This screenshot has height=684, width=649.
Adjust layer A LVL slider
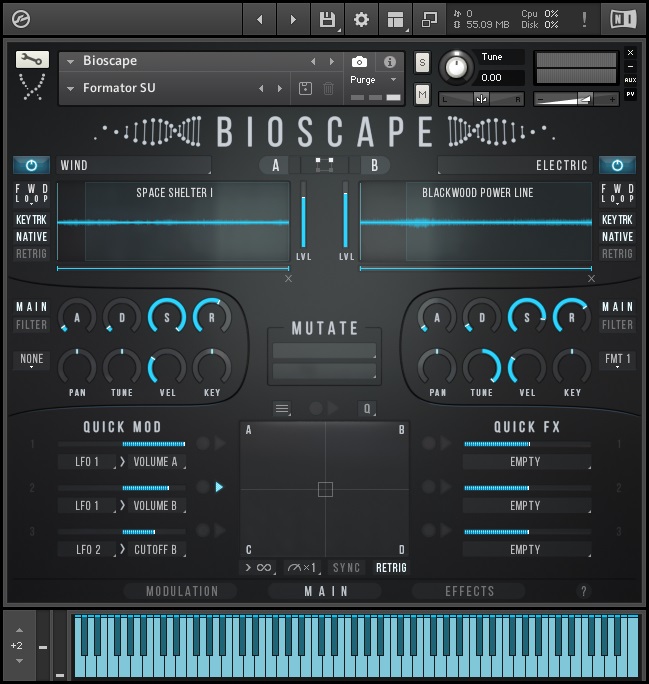coord(304,215)
